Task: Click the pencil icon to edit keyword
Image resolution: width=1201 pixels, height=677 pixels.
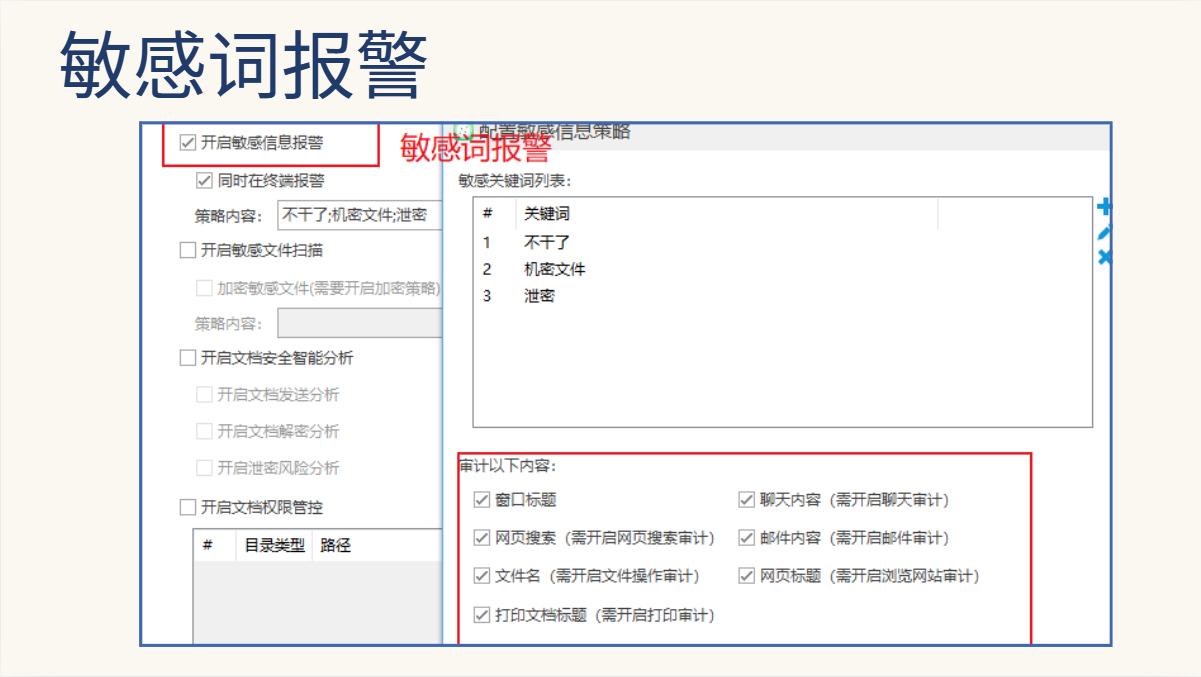Action: tap(1104, 233)
